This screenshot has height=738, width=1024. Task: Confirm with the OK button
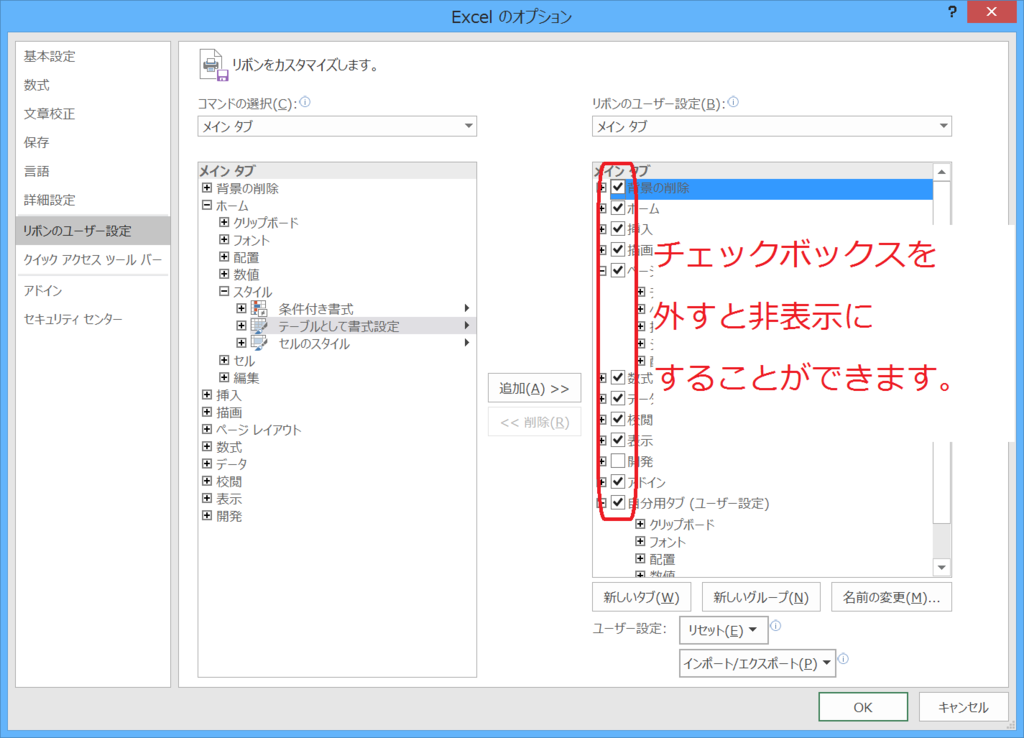coord(863,707)
